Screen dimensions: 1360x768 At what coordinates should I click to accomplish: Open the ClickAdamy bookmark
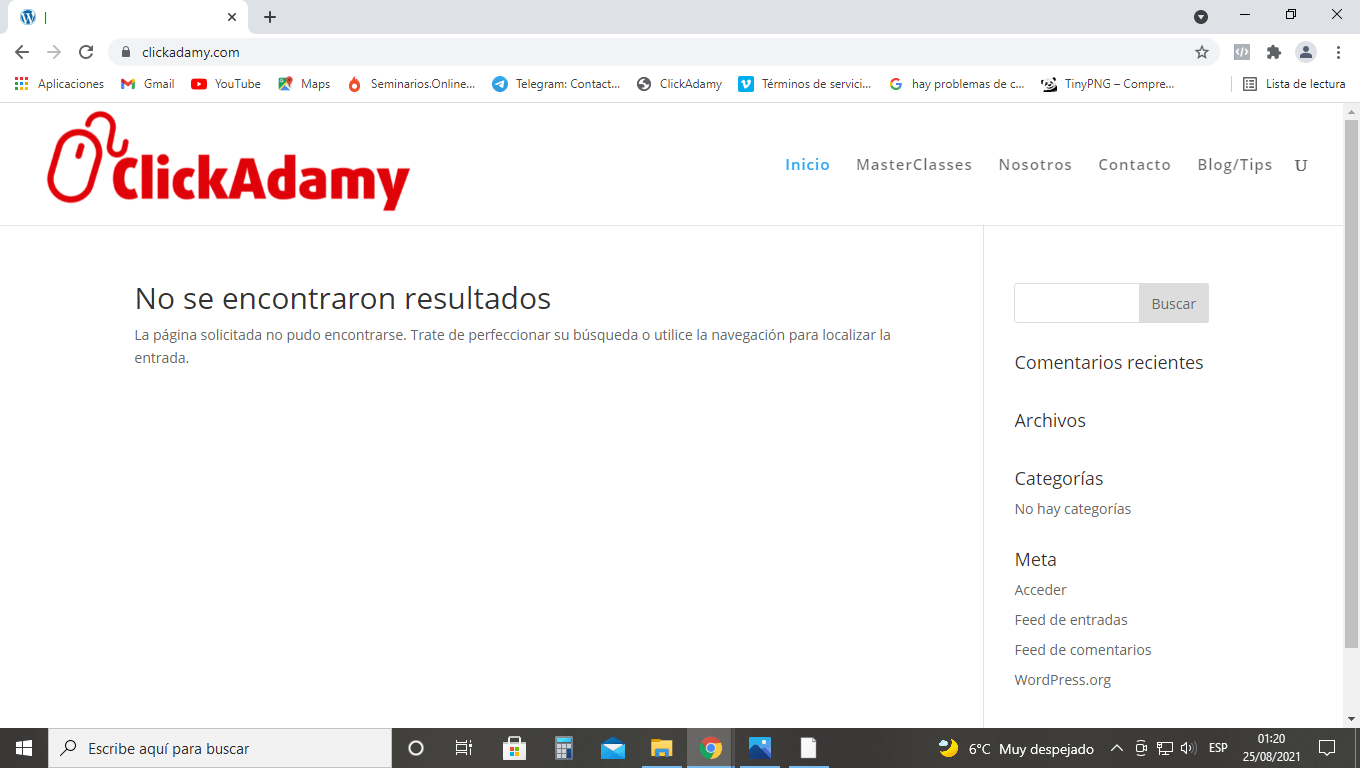tap(679, 84)
